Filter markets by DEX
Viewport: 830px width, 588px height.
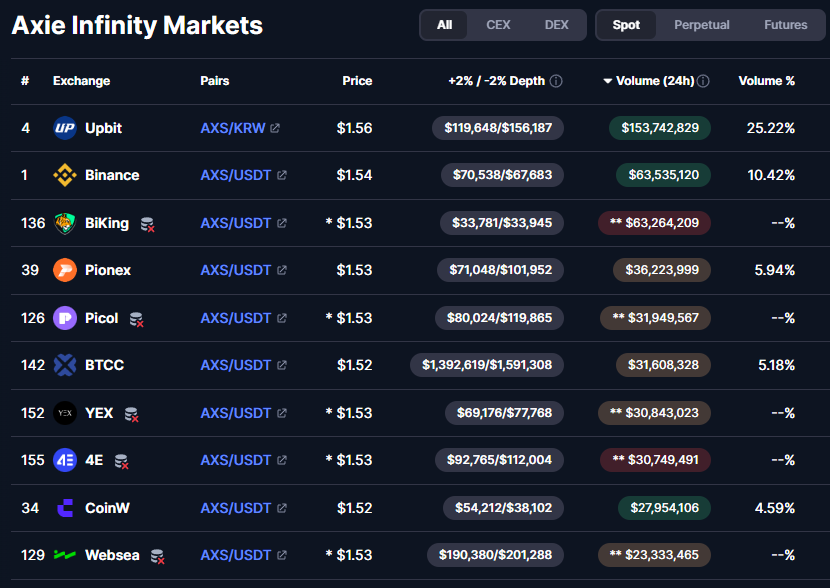pyautogui.click(x=556, y=25)
